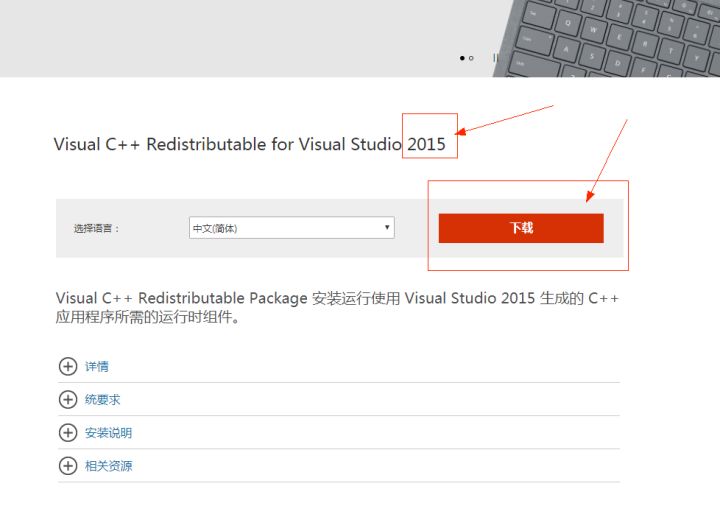The width and height of the screenshot is (720, 517).
Task: Click the 选择语言 label
Action: [x=96, y=228]
